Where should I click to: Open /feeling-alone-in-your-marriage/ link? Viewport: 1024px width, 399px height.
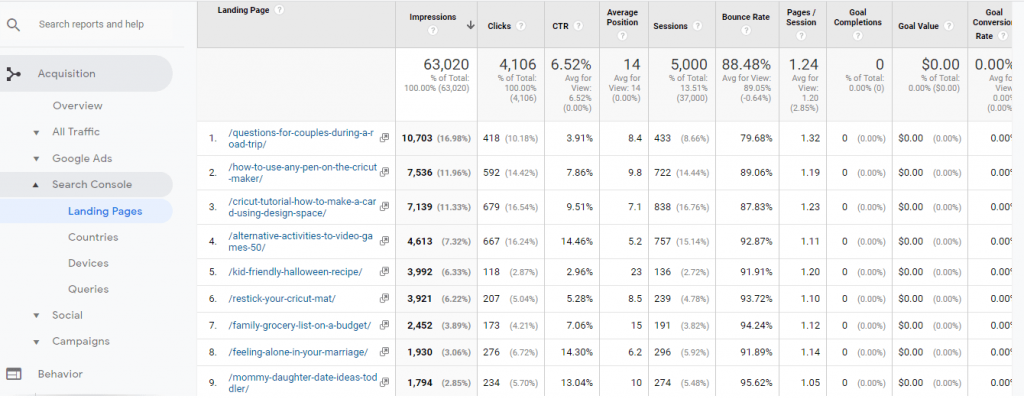pyautogui.click(x=298, y=352)
